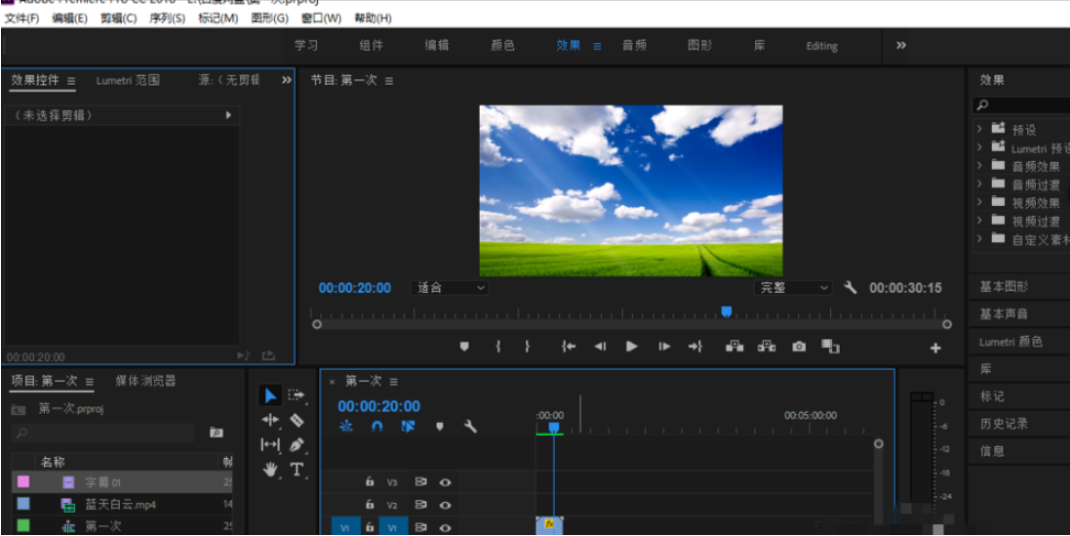Click the Export Frame camera icon
The height and width of the screenshot is (536, 1070).
pyautogui.click(x=799, y=346)
